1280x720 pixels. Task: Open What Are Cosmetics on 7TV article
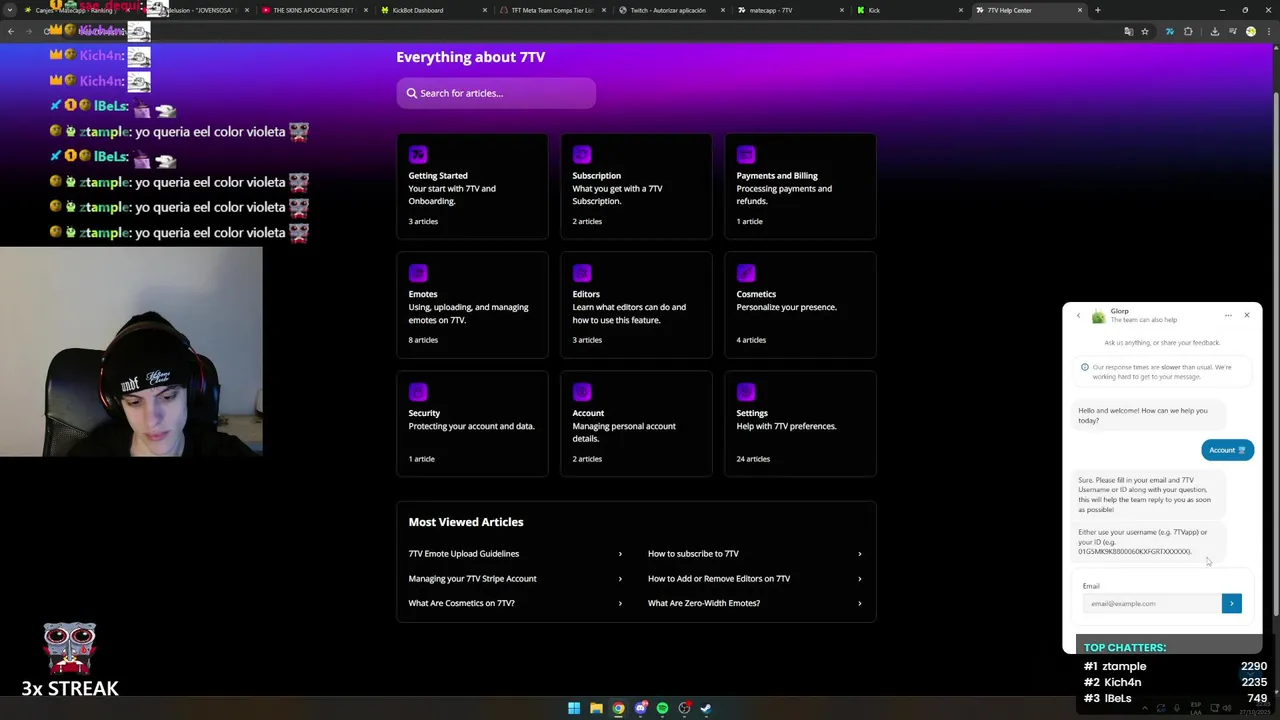pos(461,603)
